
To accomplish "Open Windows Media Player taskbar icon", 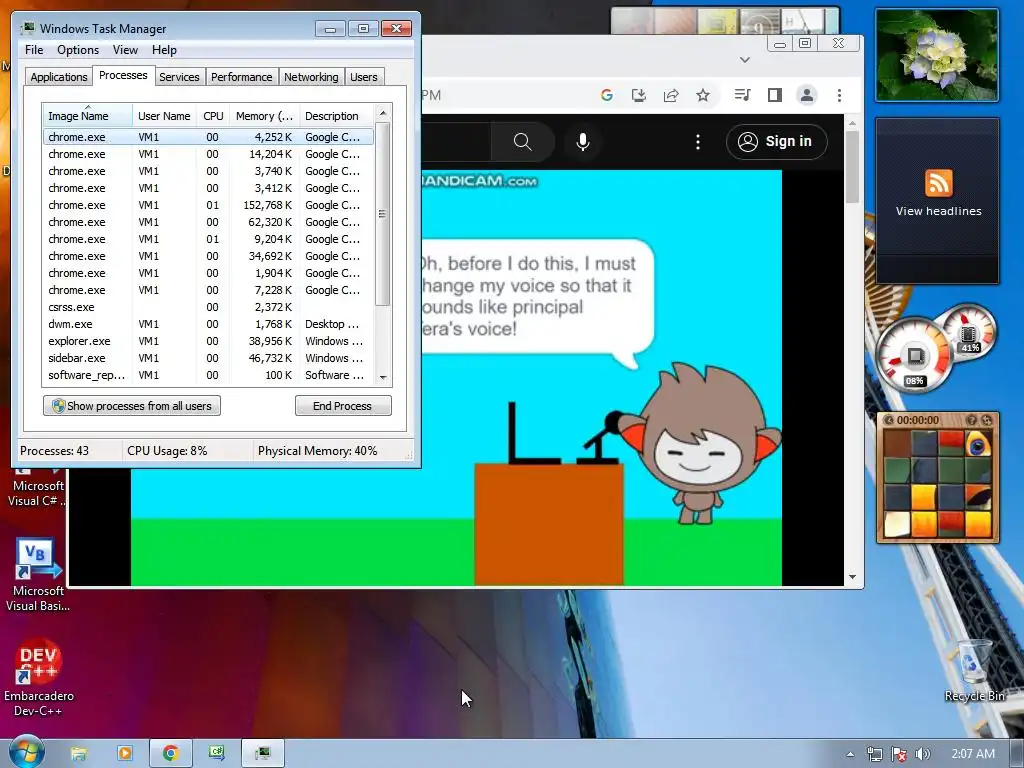I will coord(124,753).
